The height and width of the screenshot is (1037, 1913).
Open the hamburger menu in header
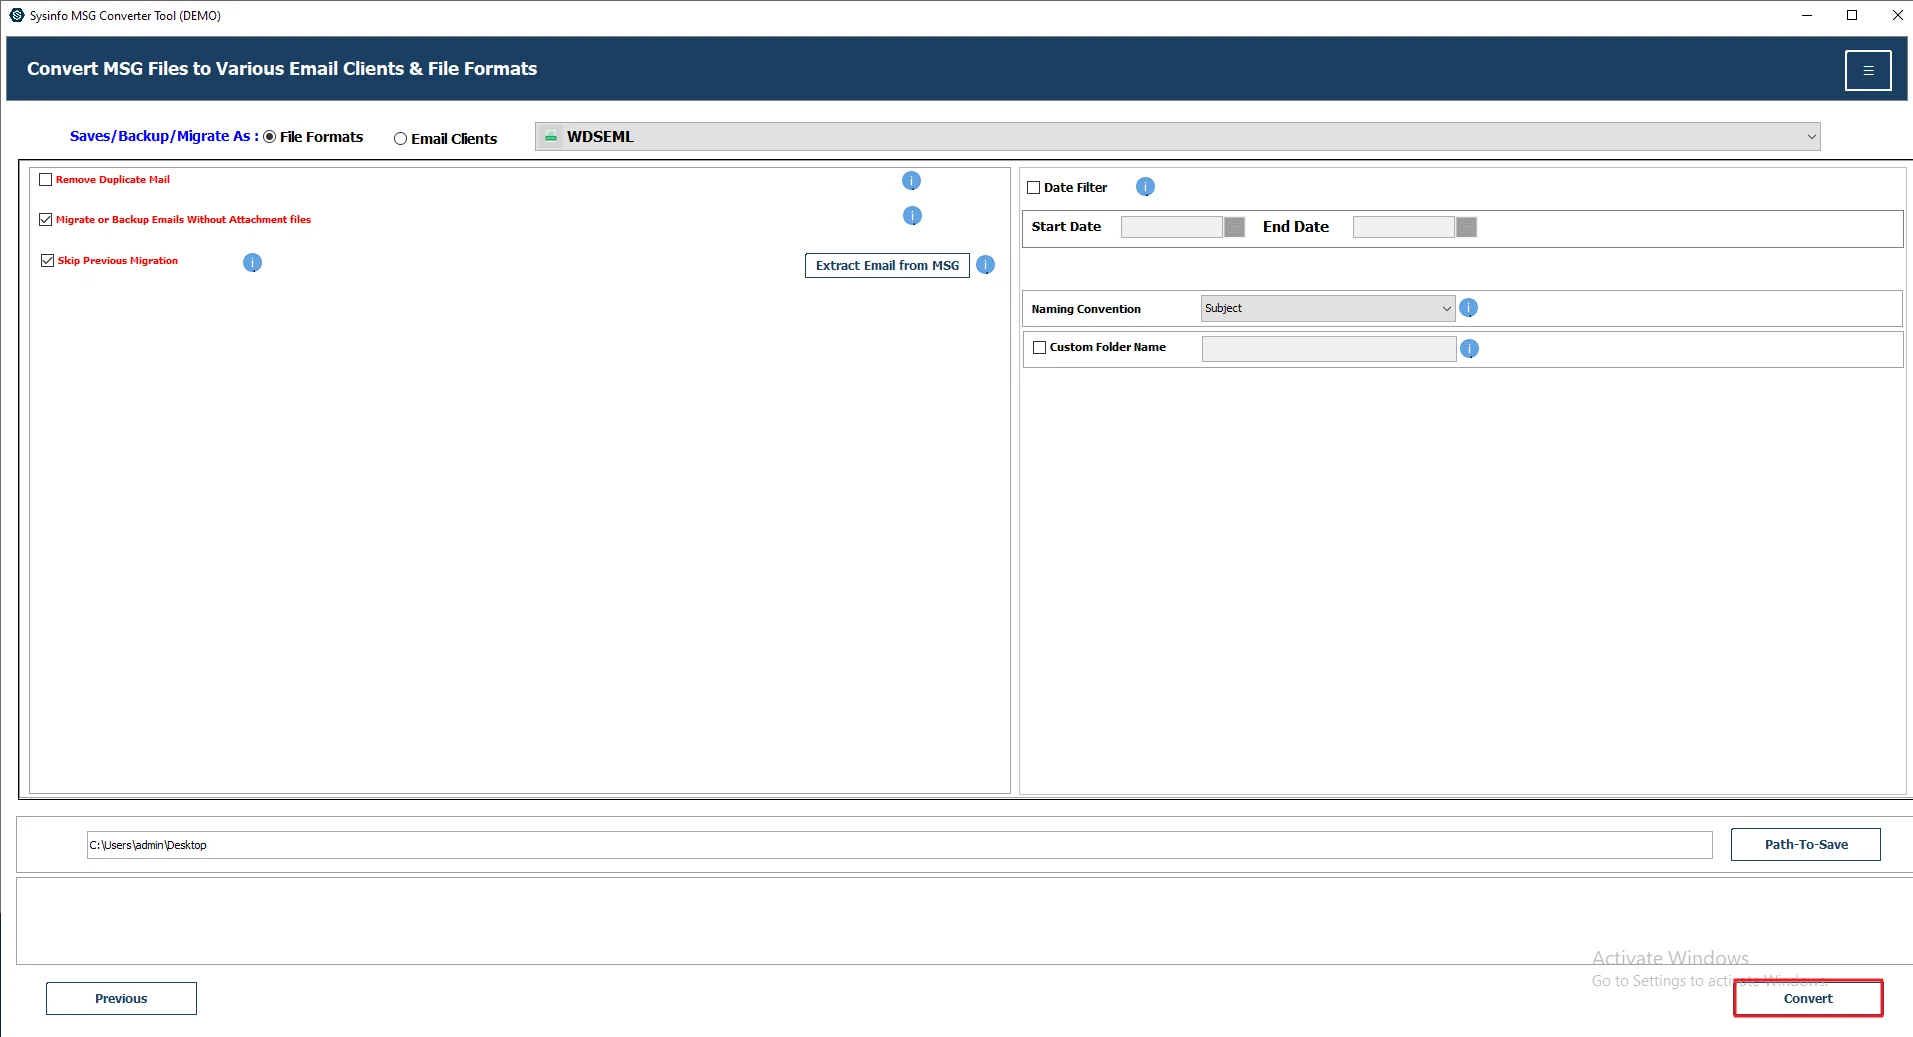(x=1867, y=71)
